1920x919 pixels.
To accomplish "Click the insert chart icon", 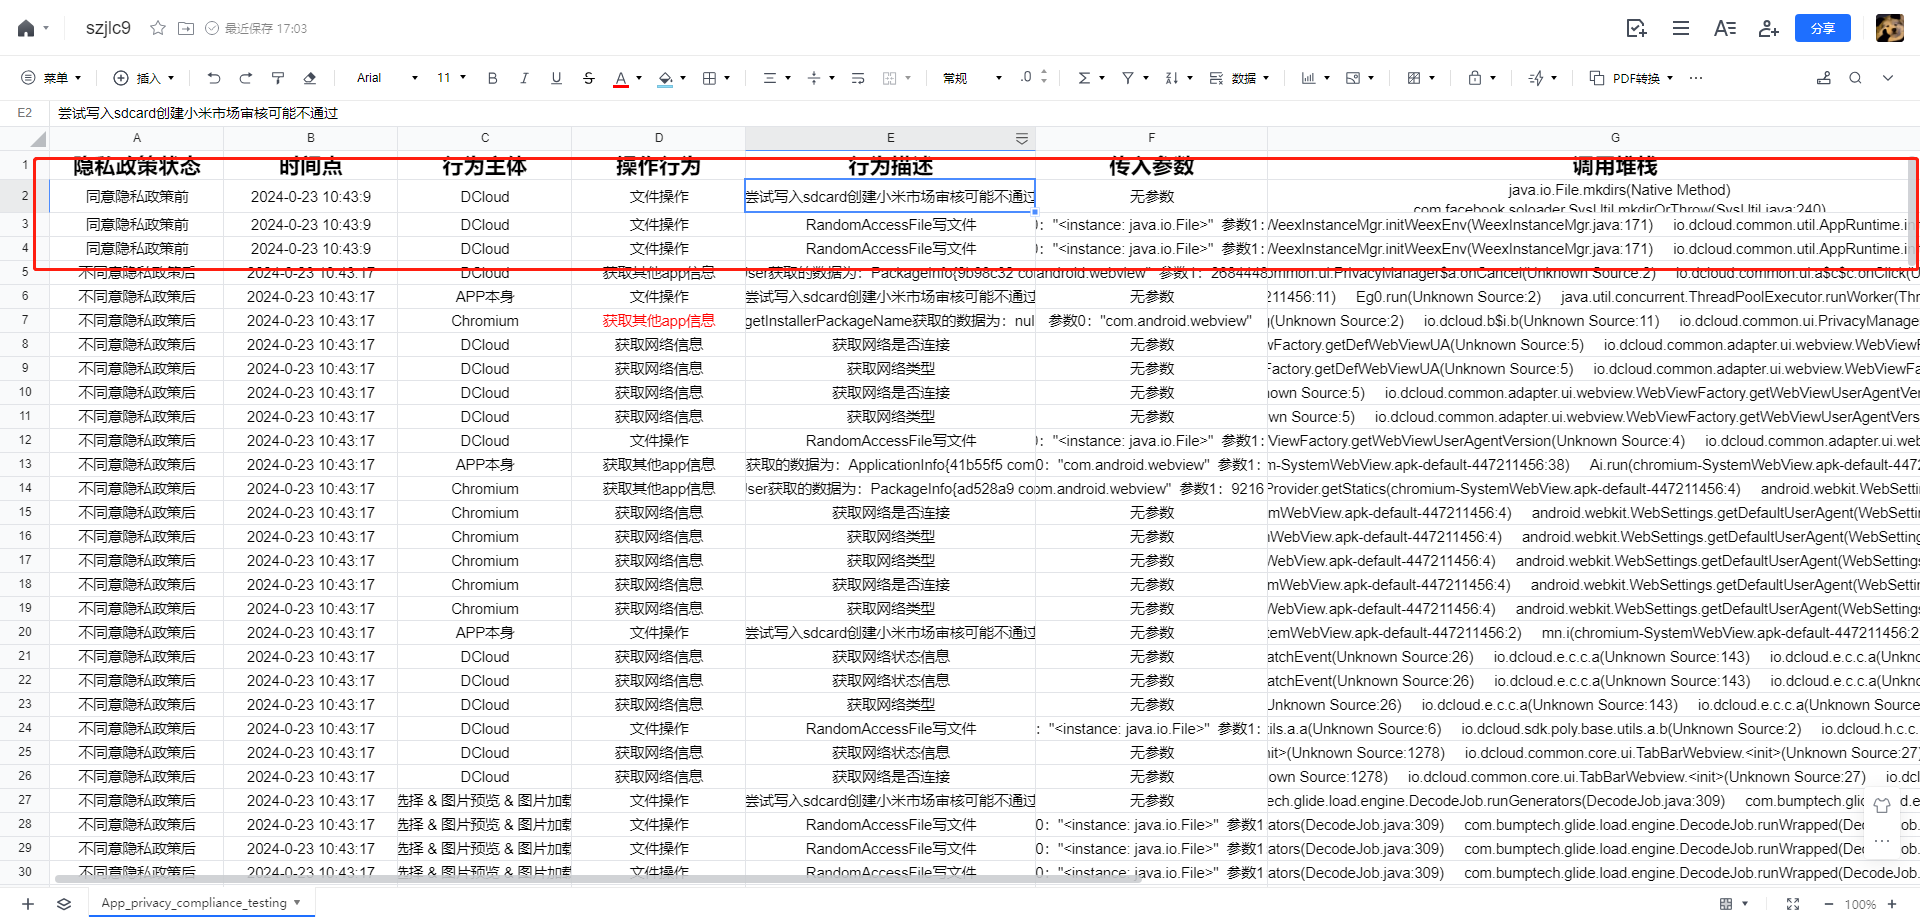I will 1308,78.
